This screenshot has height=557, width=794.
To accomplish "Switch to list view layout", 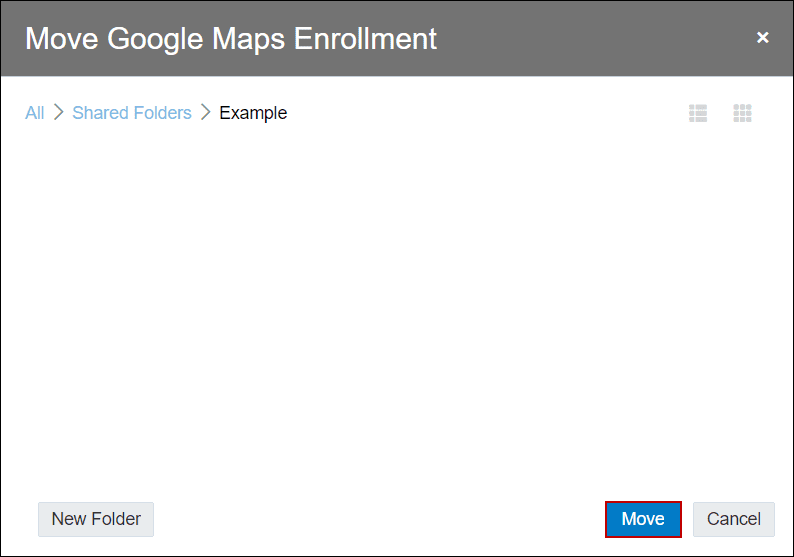I will pyautogui.click(x=698, y=113).
